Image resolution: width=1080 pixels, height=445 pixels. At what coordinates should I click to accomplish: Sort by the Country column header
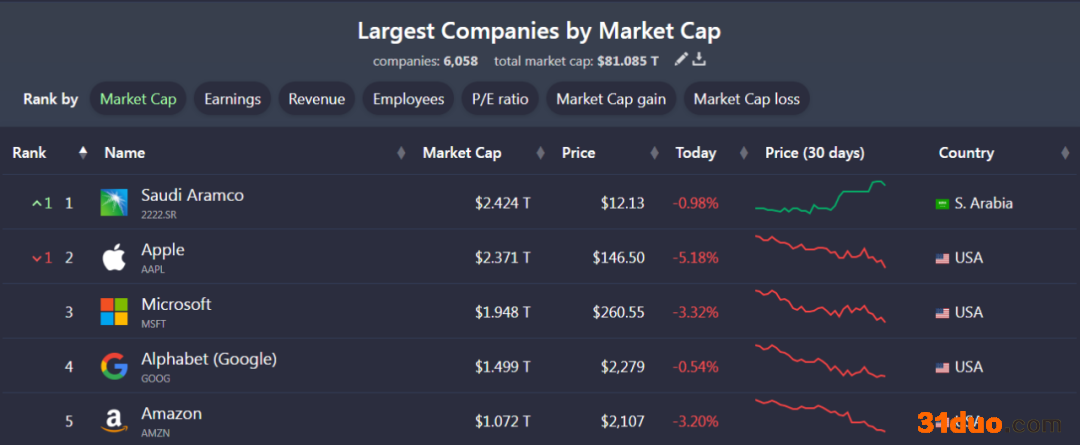pos(966,153)
